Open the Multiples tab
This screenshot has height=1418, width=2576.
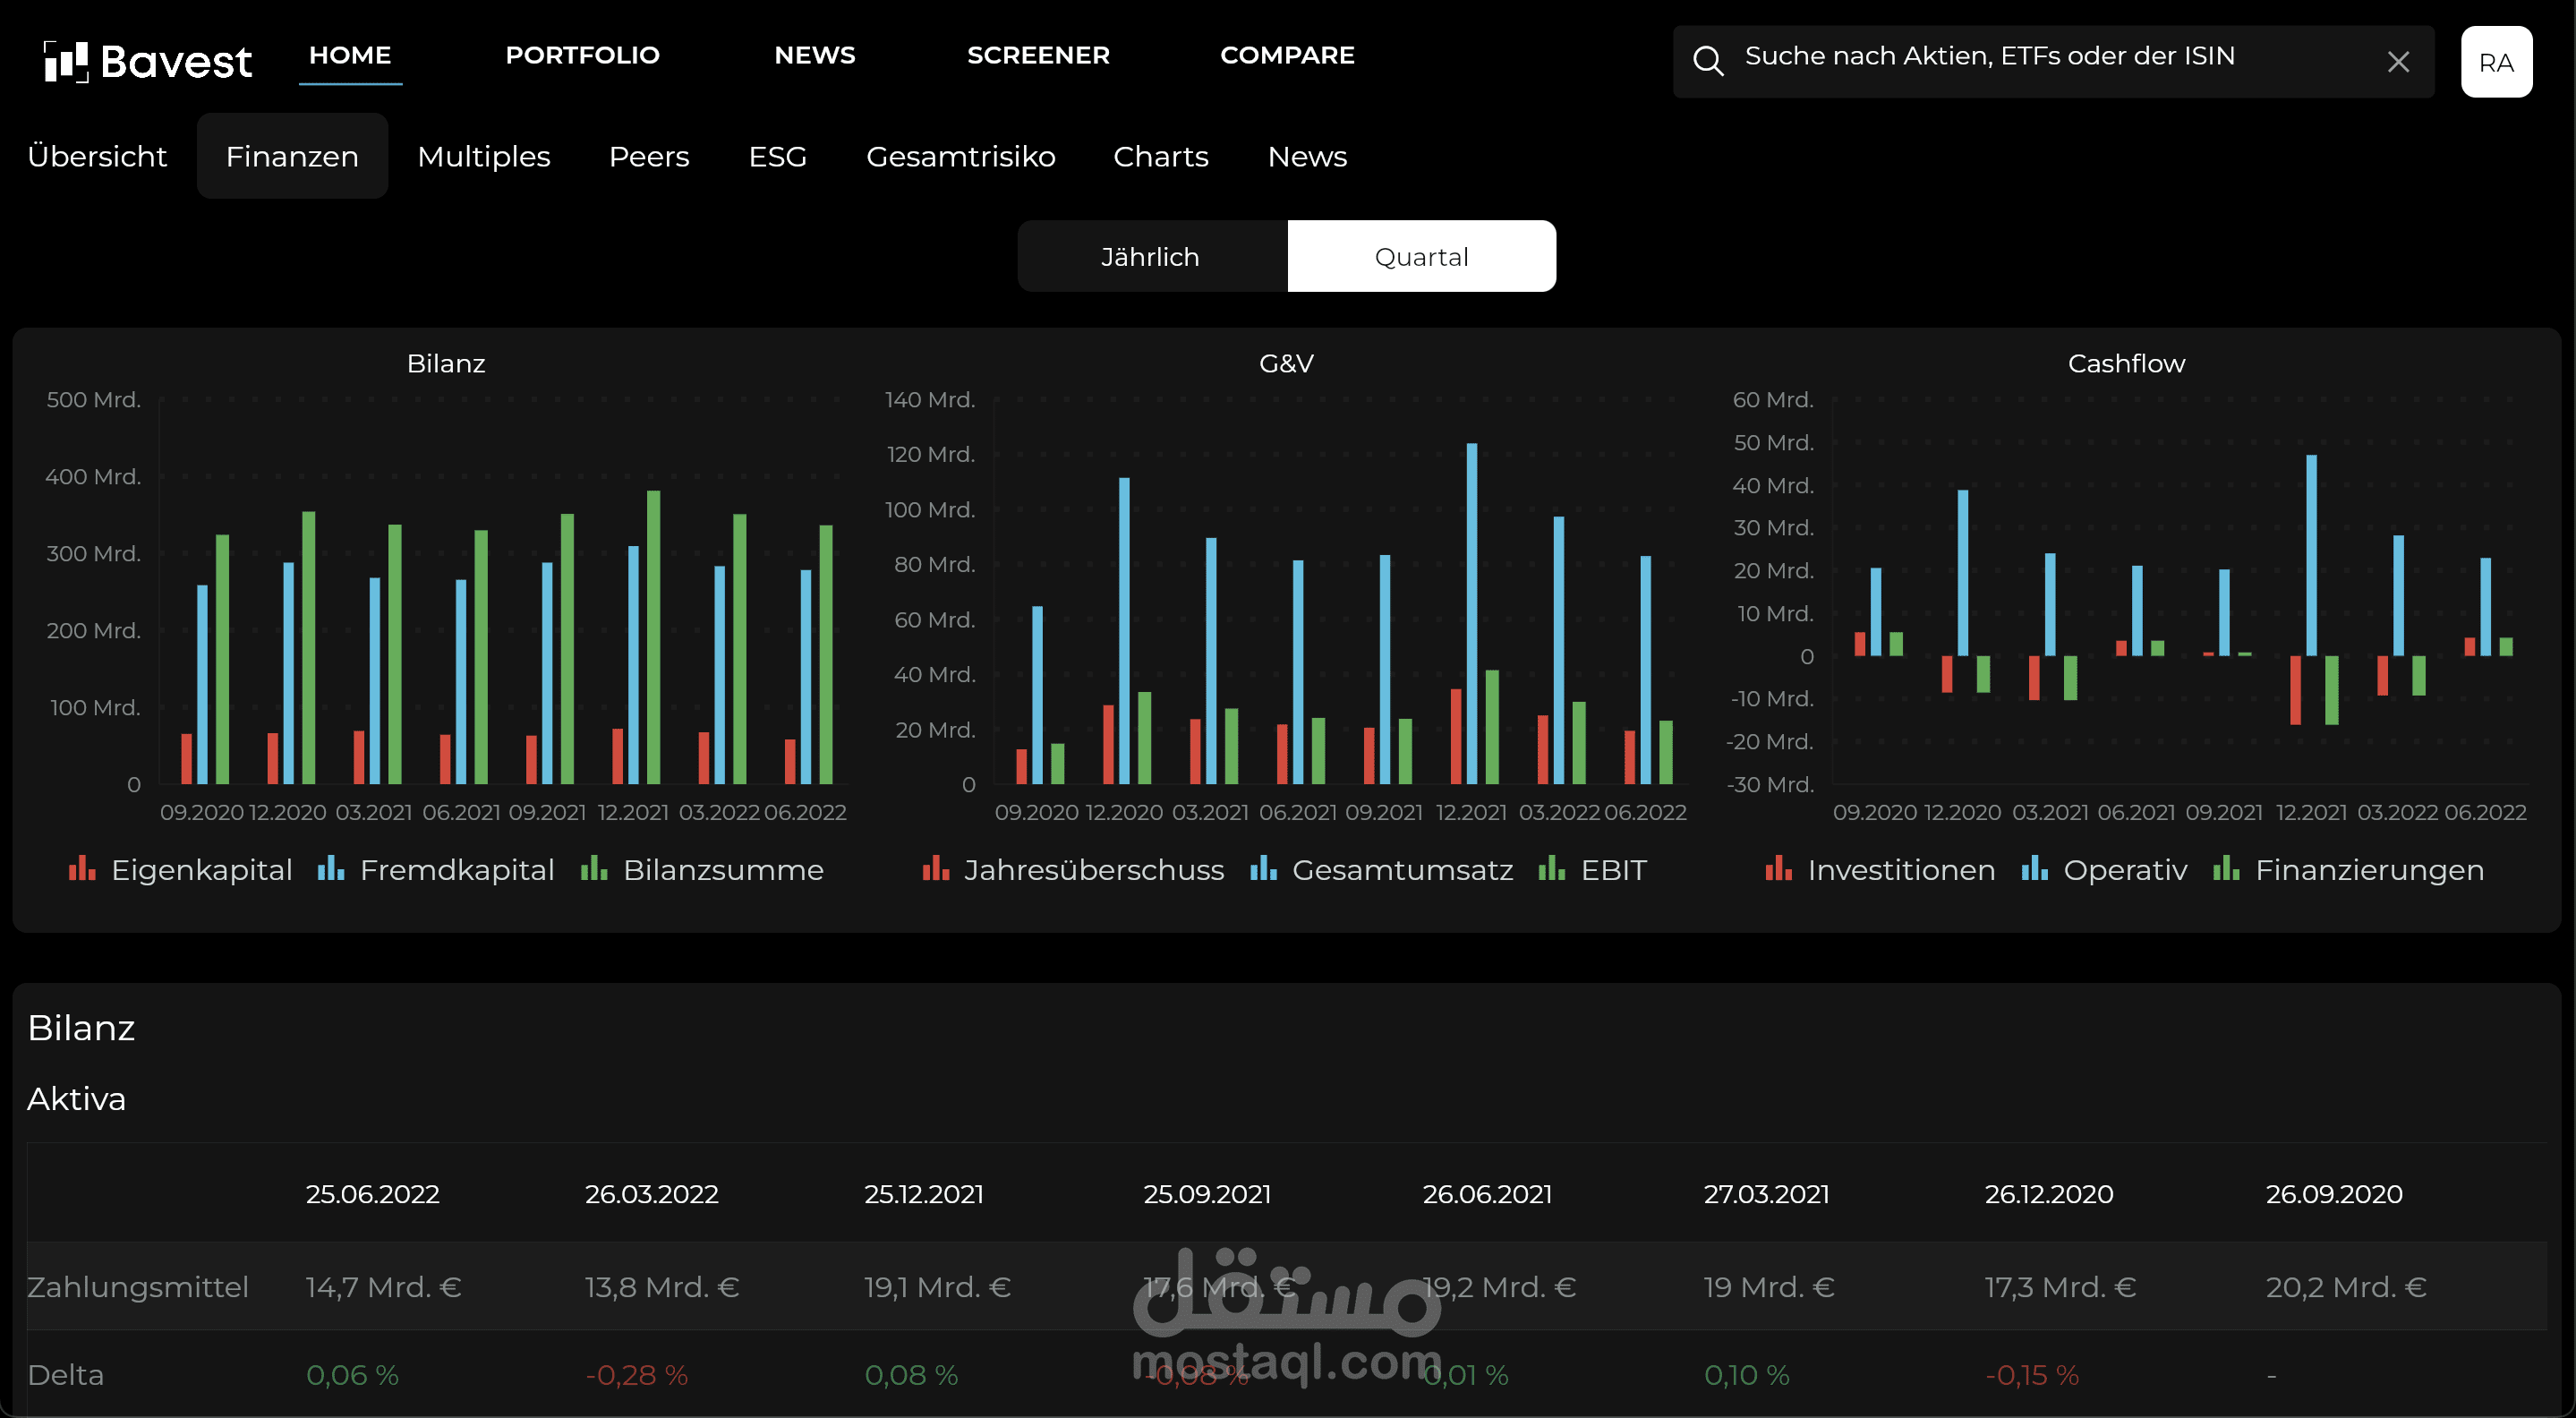pyautogui.click(x=483, y=157)
